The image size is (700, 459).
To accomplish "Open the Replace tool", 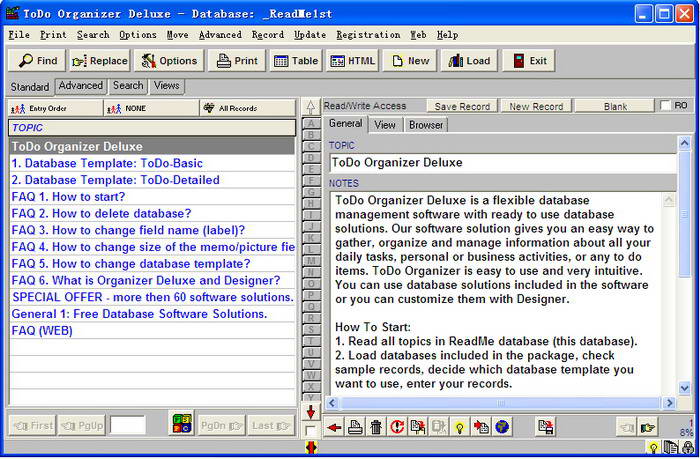I will pyautogui.click(x=100, y=60).
